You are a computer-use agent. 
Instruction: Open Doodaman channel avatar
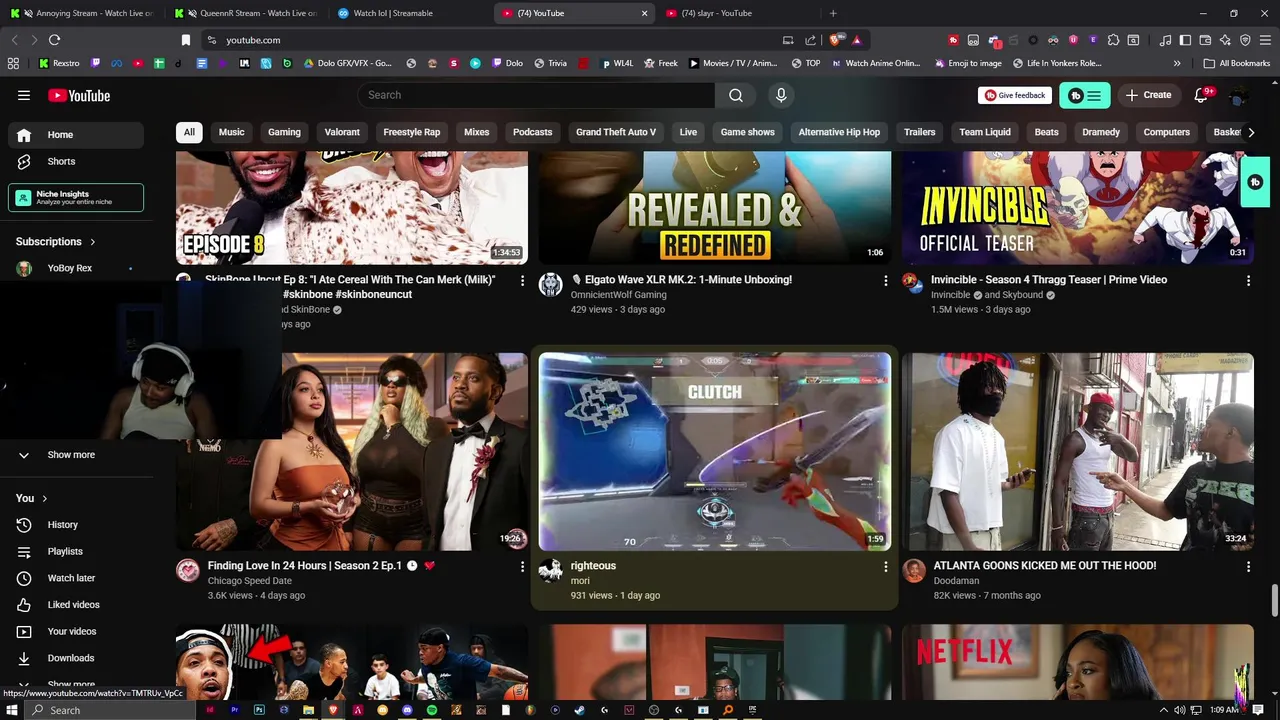pyautogui.click(x=914, y=570)
